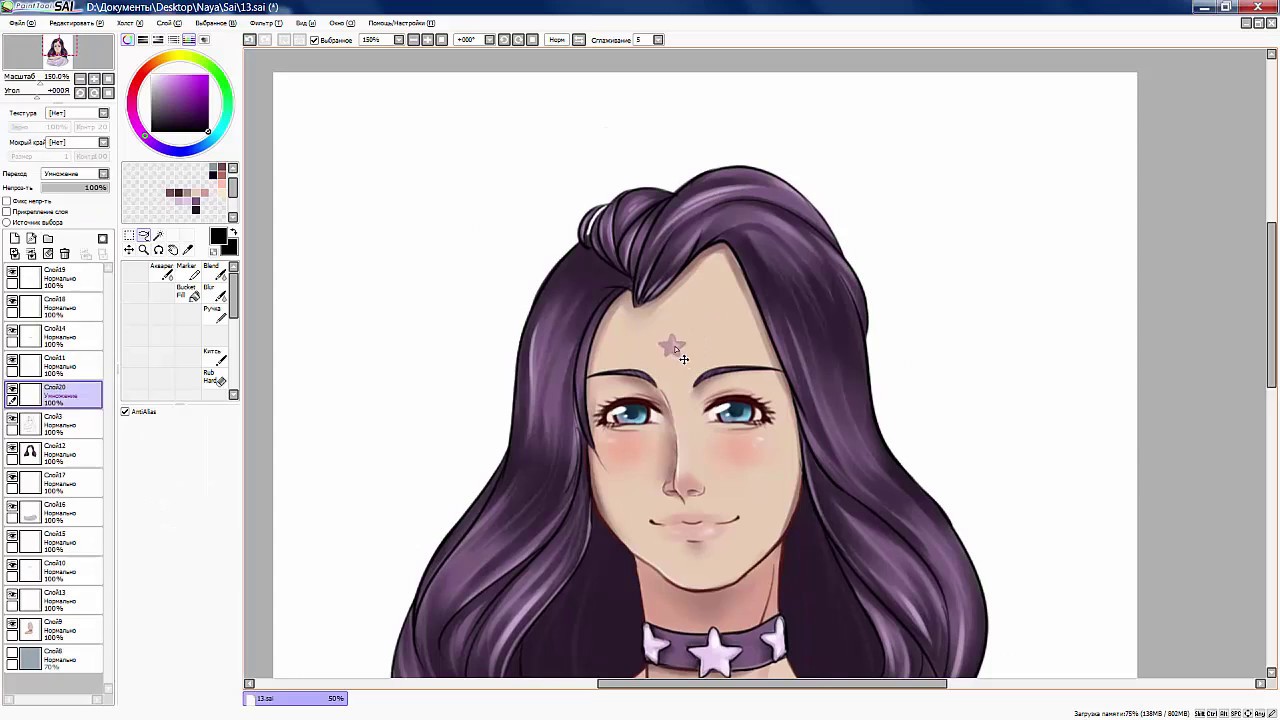This screenshot has height=720, width=1280.
Task: Toggle Фикс непр-ть checkbox
Action: tap(6, 201)
